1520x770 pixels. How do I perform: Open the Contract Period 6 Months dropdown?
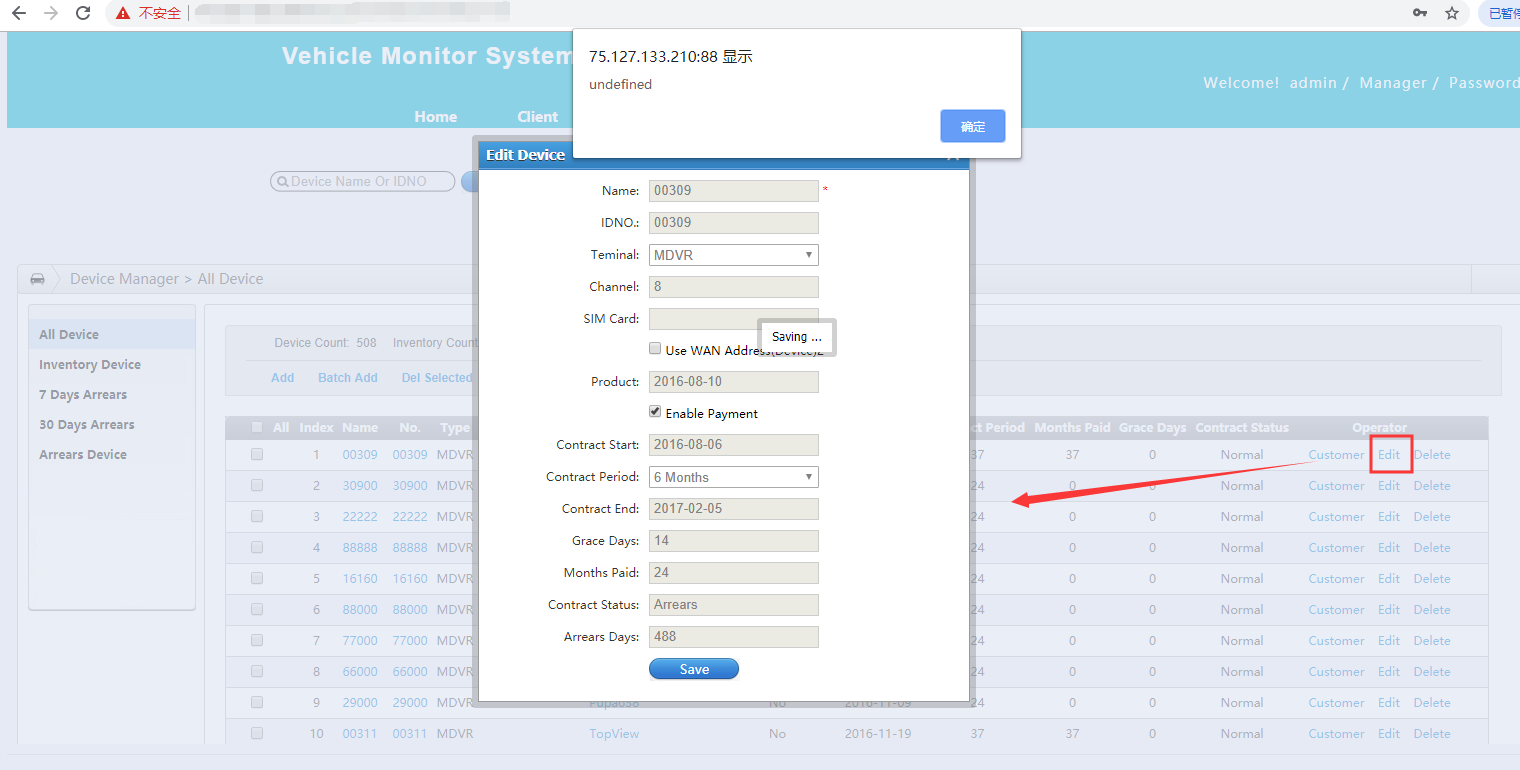[x=734, y=477]
